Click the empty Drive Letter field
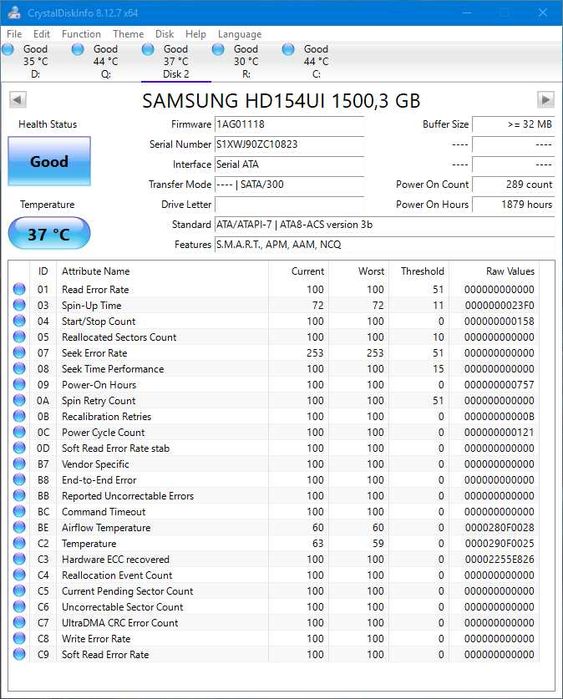Image resolution: width=563 pixels, height=699 pixels. (289, 205)
